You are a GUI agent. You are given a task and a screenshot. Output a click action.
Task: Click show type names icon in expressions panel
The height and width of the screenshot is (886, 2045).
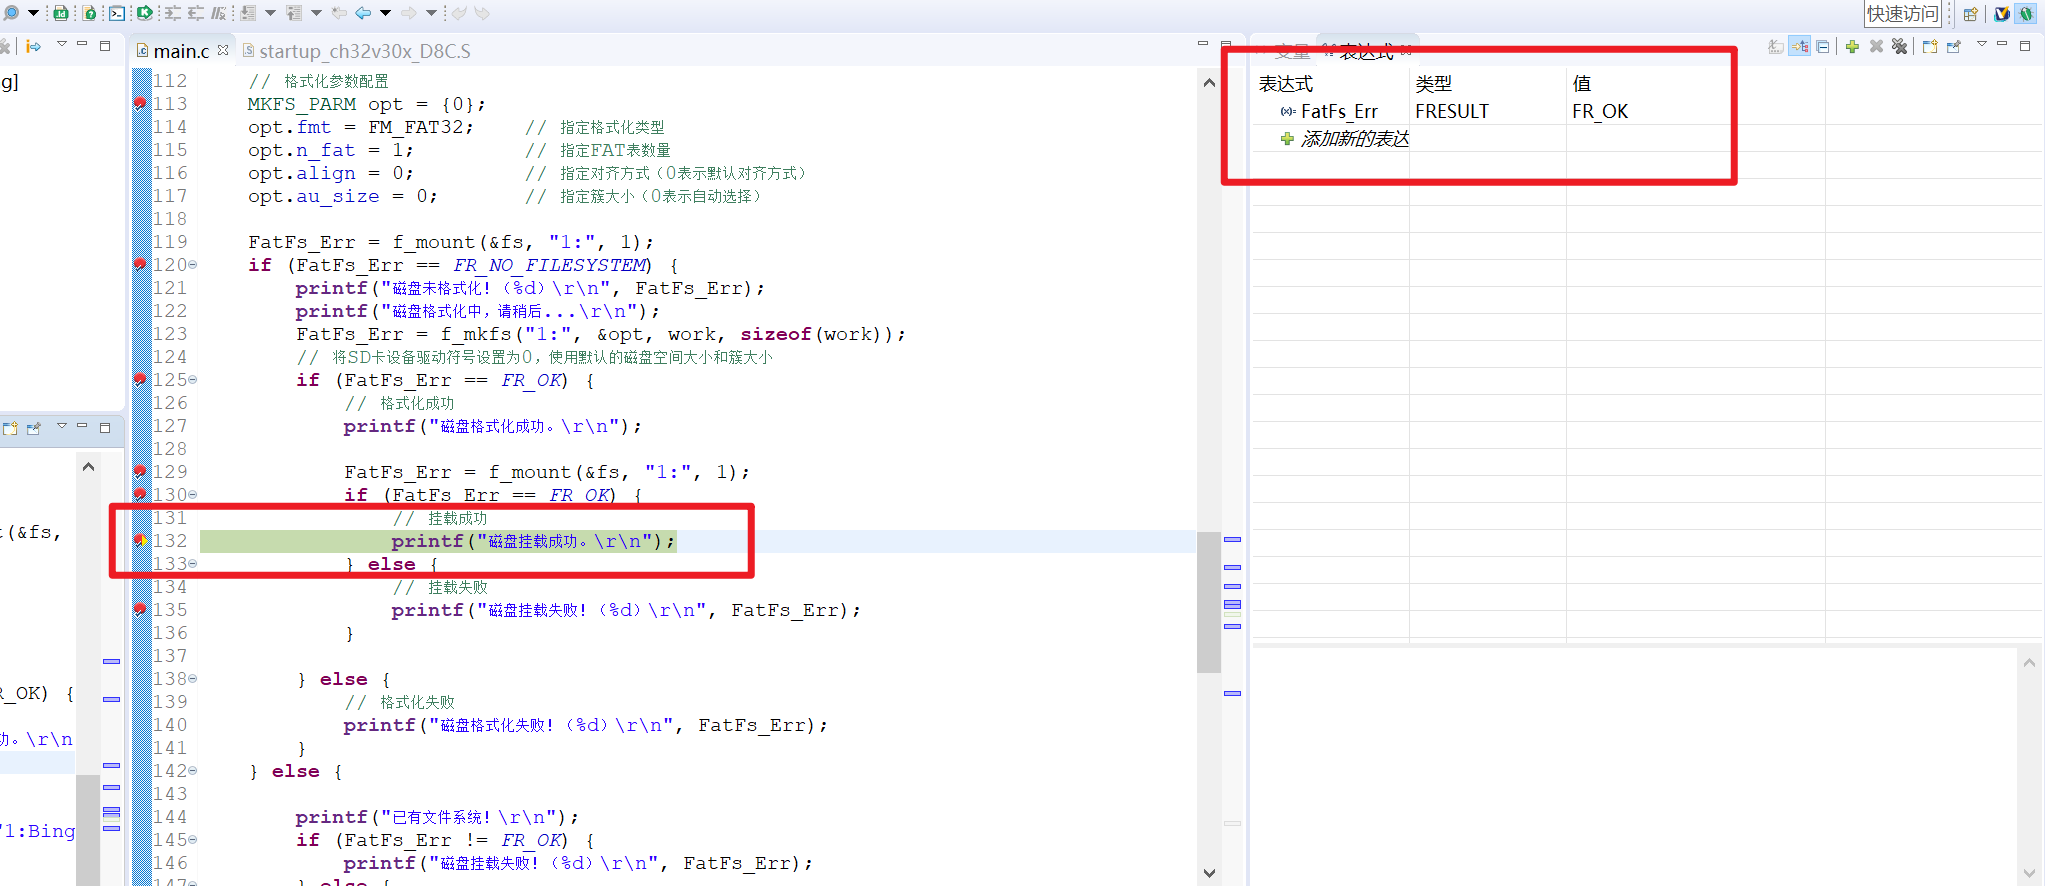pyautogui.click(x=1776, y=46)
